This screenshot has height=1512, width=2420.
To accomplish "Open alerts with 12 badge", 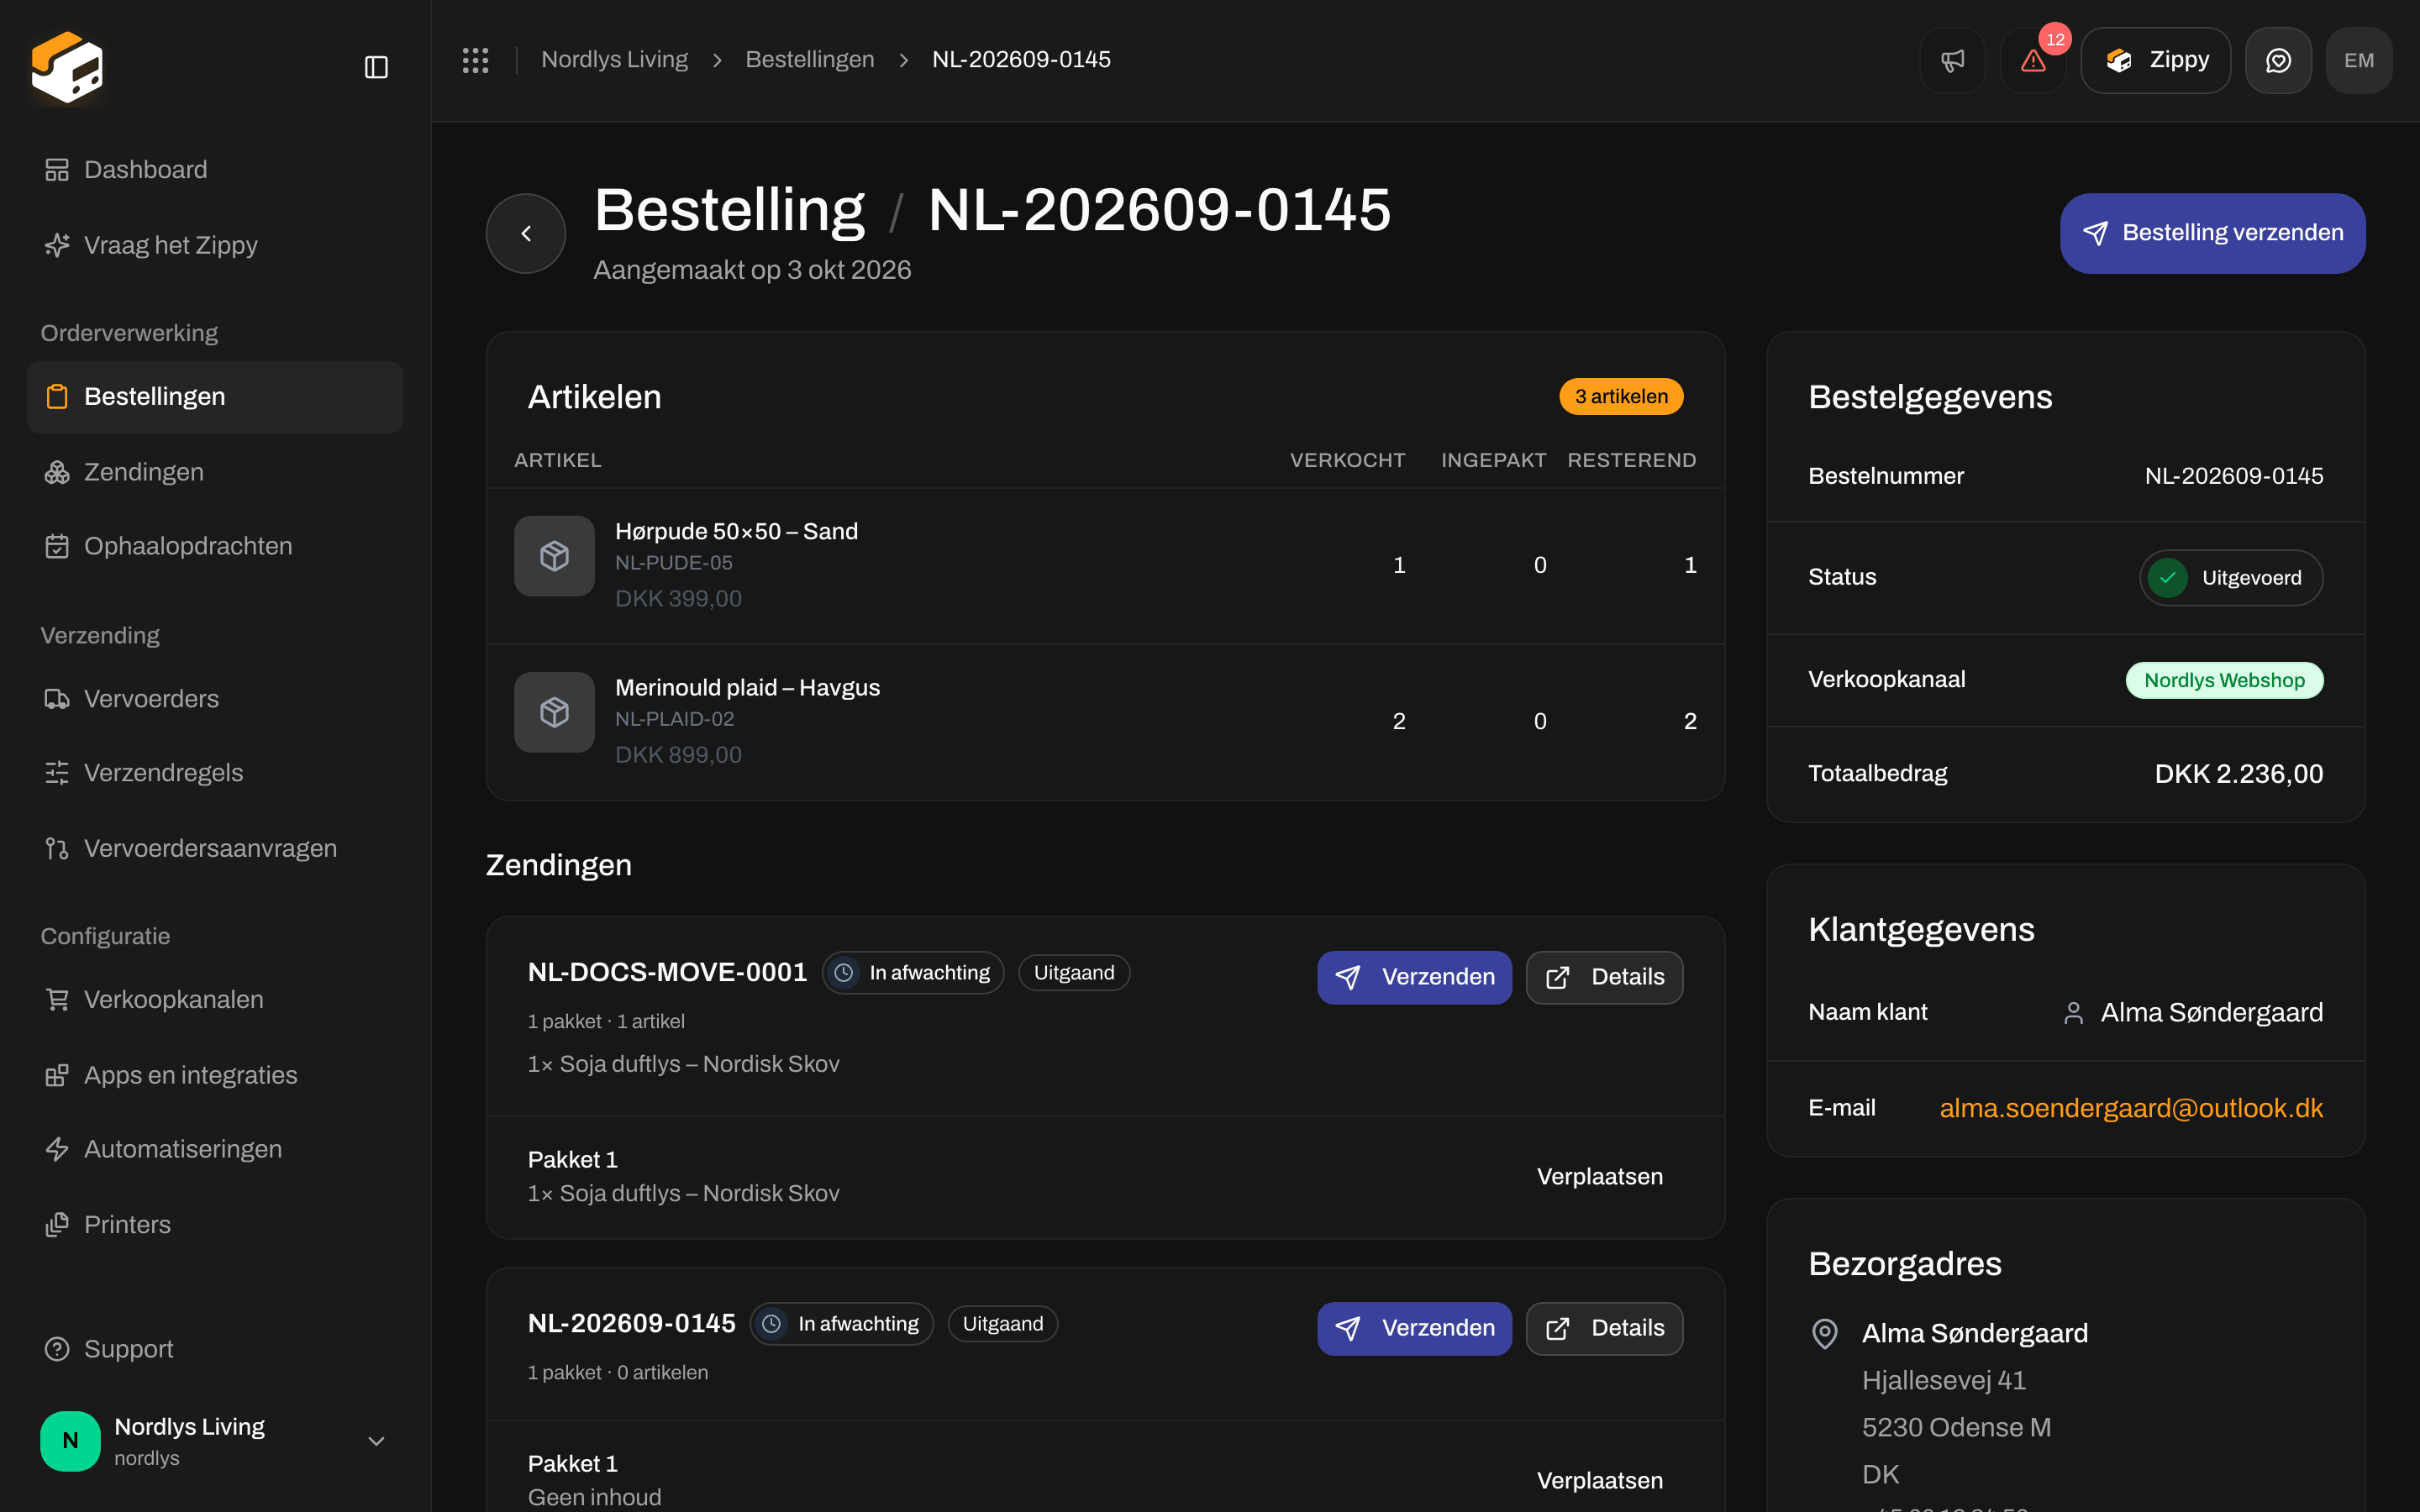I will (x=2033, y=60).
